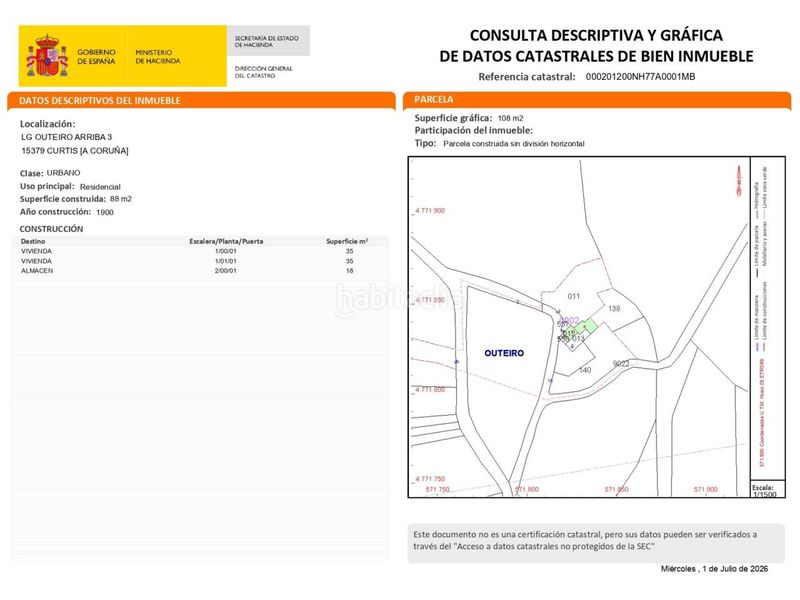Click the 'Clase:' label

click(32, 173)
